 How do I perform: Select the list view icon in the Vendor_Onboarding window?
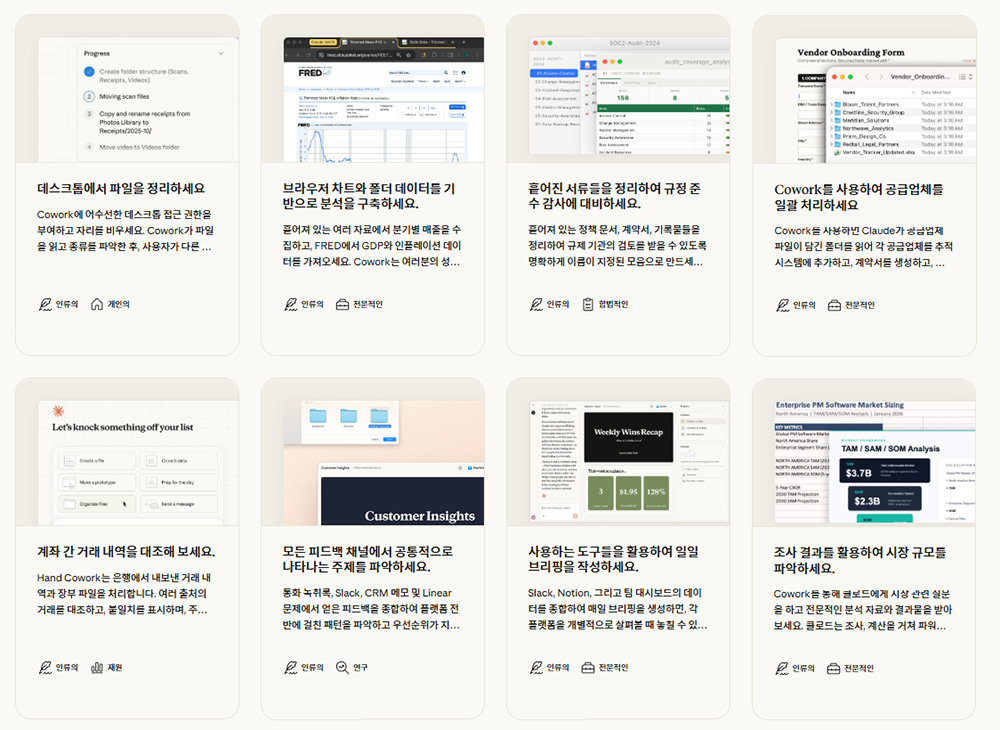click(961, 75)
